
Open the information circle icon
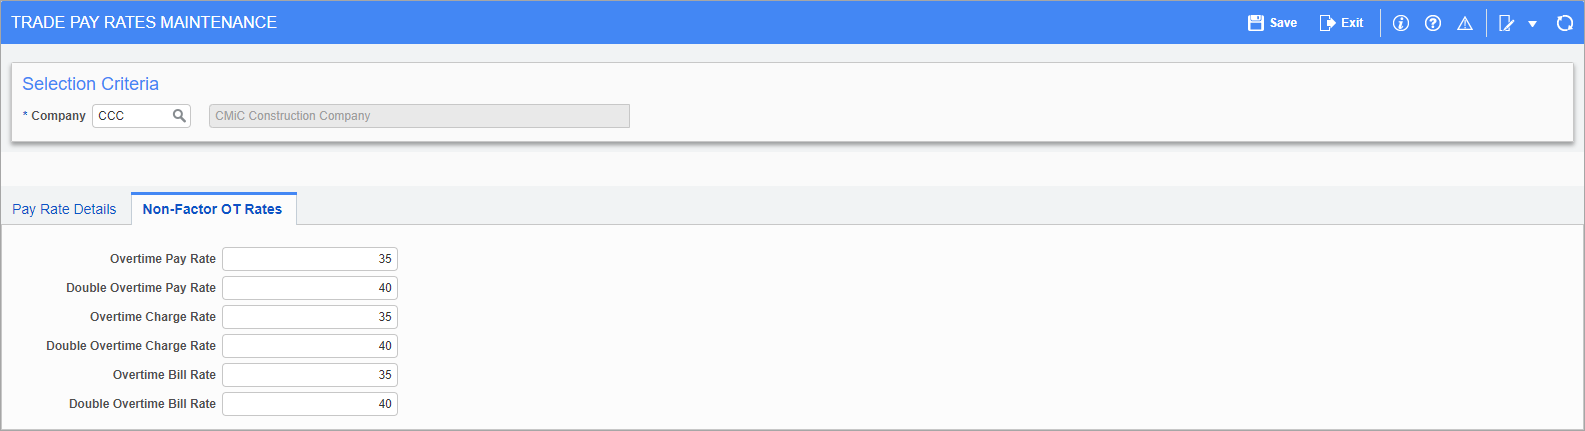1401,23
